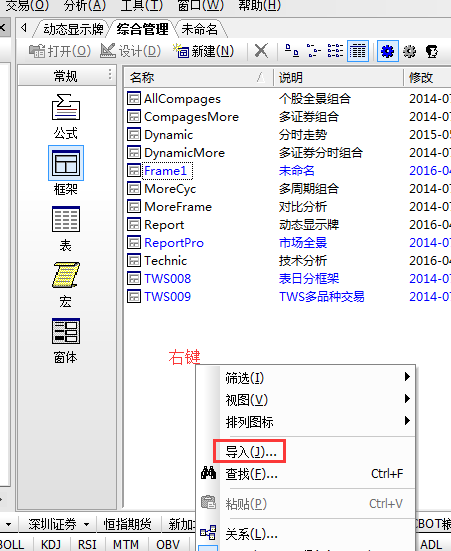Open the 深圳证券 dropdown arrow
451x551 pixels.
coord(86,524)
